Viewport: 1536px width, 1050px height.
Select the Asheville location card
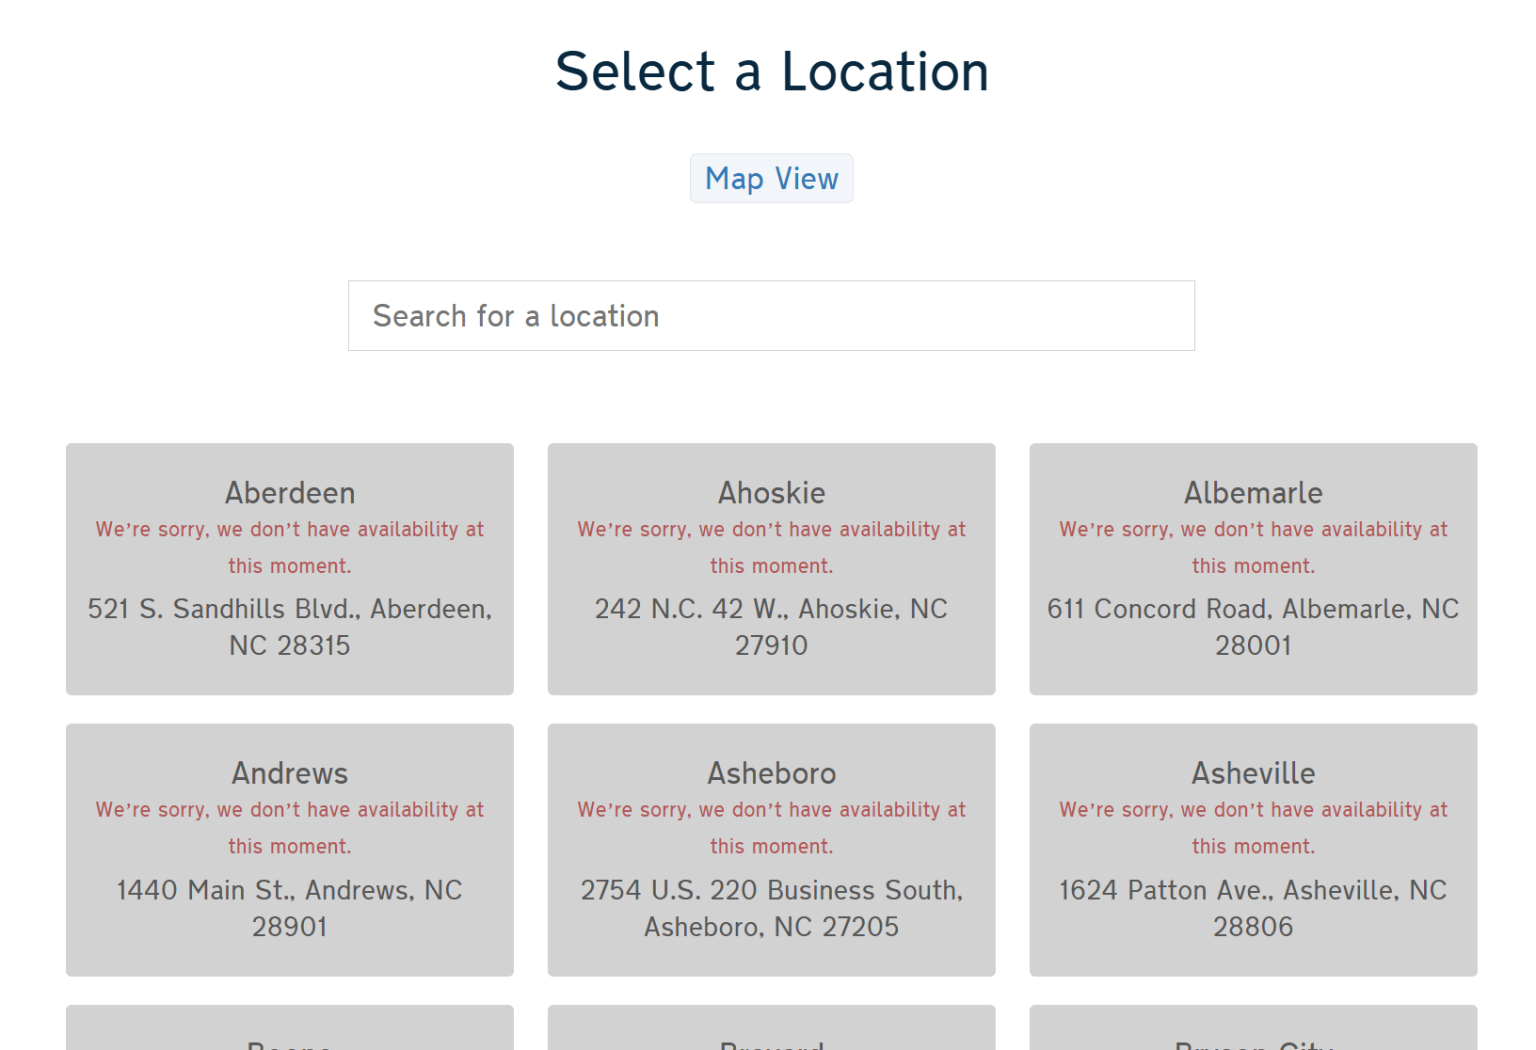click(1252, 849)
